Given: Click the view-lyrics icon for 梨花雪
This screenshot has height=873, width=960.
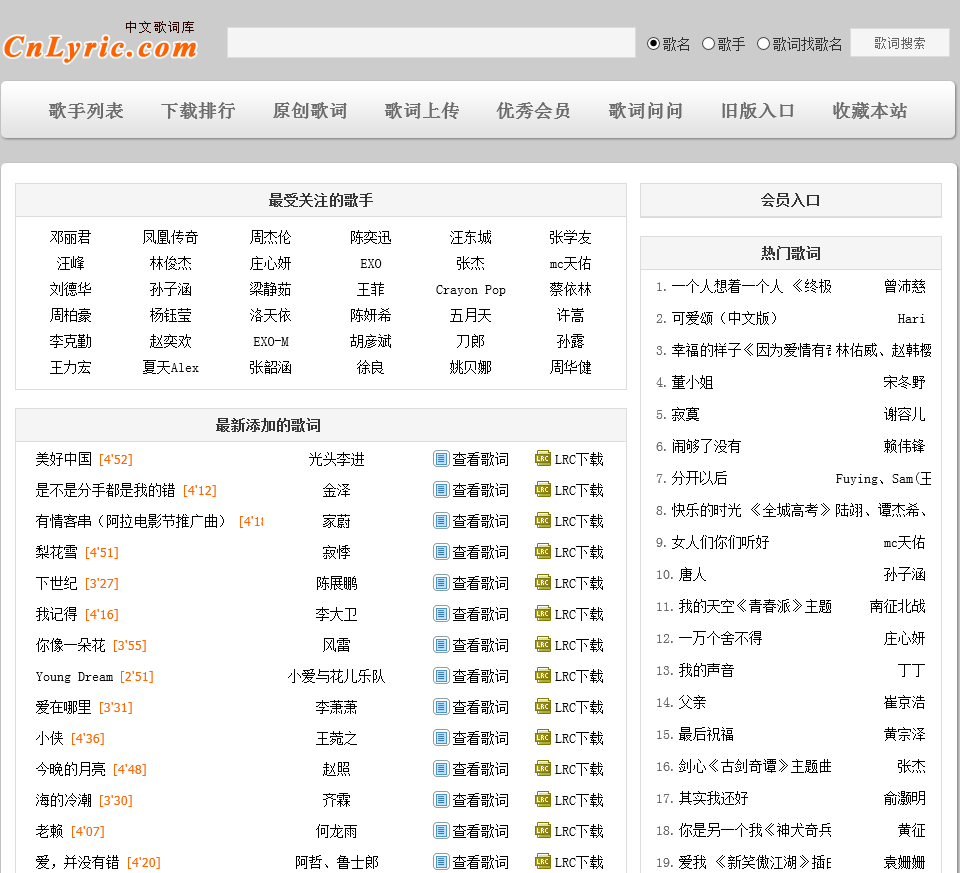Looking at the screenshot, I should pos(441,552).
